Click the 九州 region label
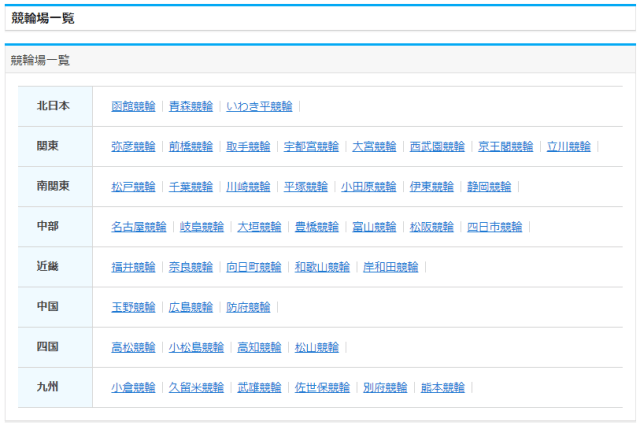 tap(48, 387)
